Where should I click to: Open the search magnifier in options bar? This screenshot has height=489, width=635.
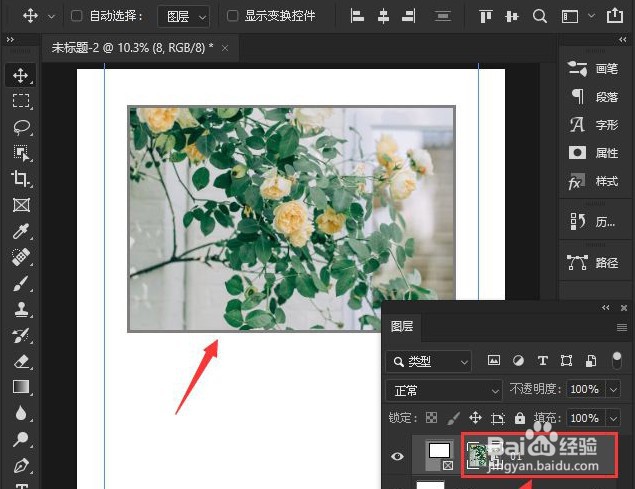(x=539, y=16)
